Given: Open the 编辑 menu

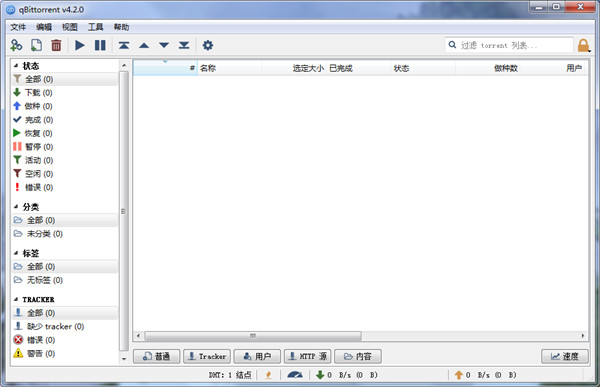Looking at the screenshot, I should click(x=44, y=27).
